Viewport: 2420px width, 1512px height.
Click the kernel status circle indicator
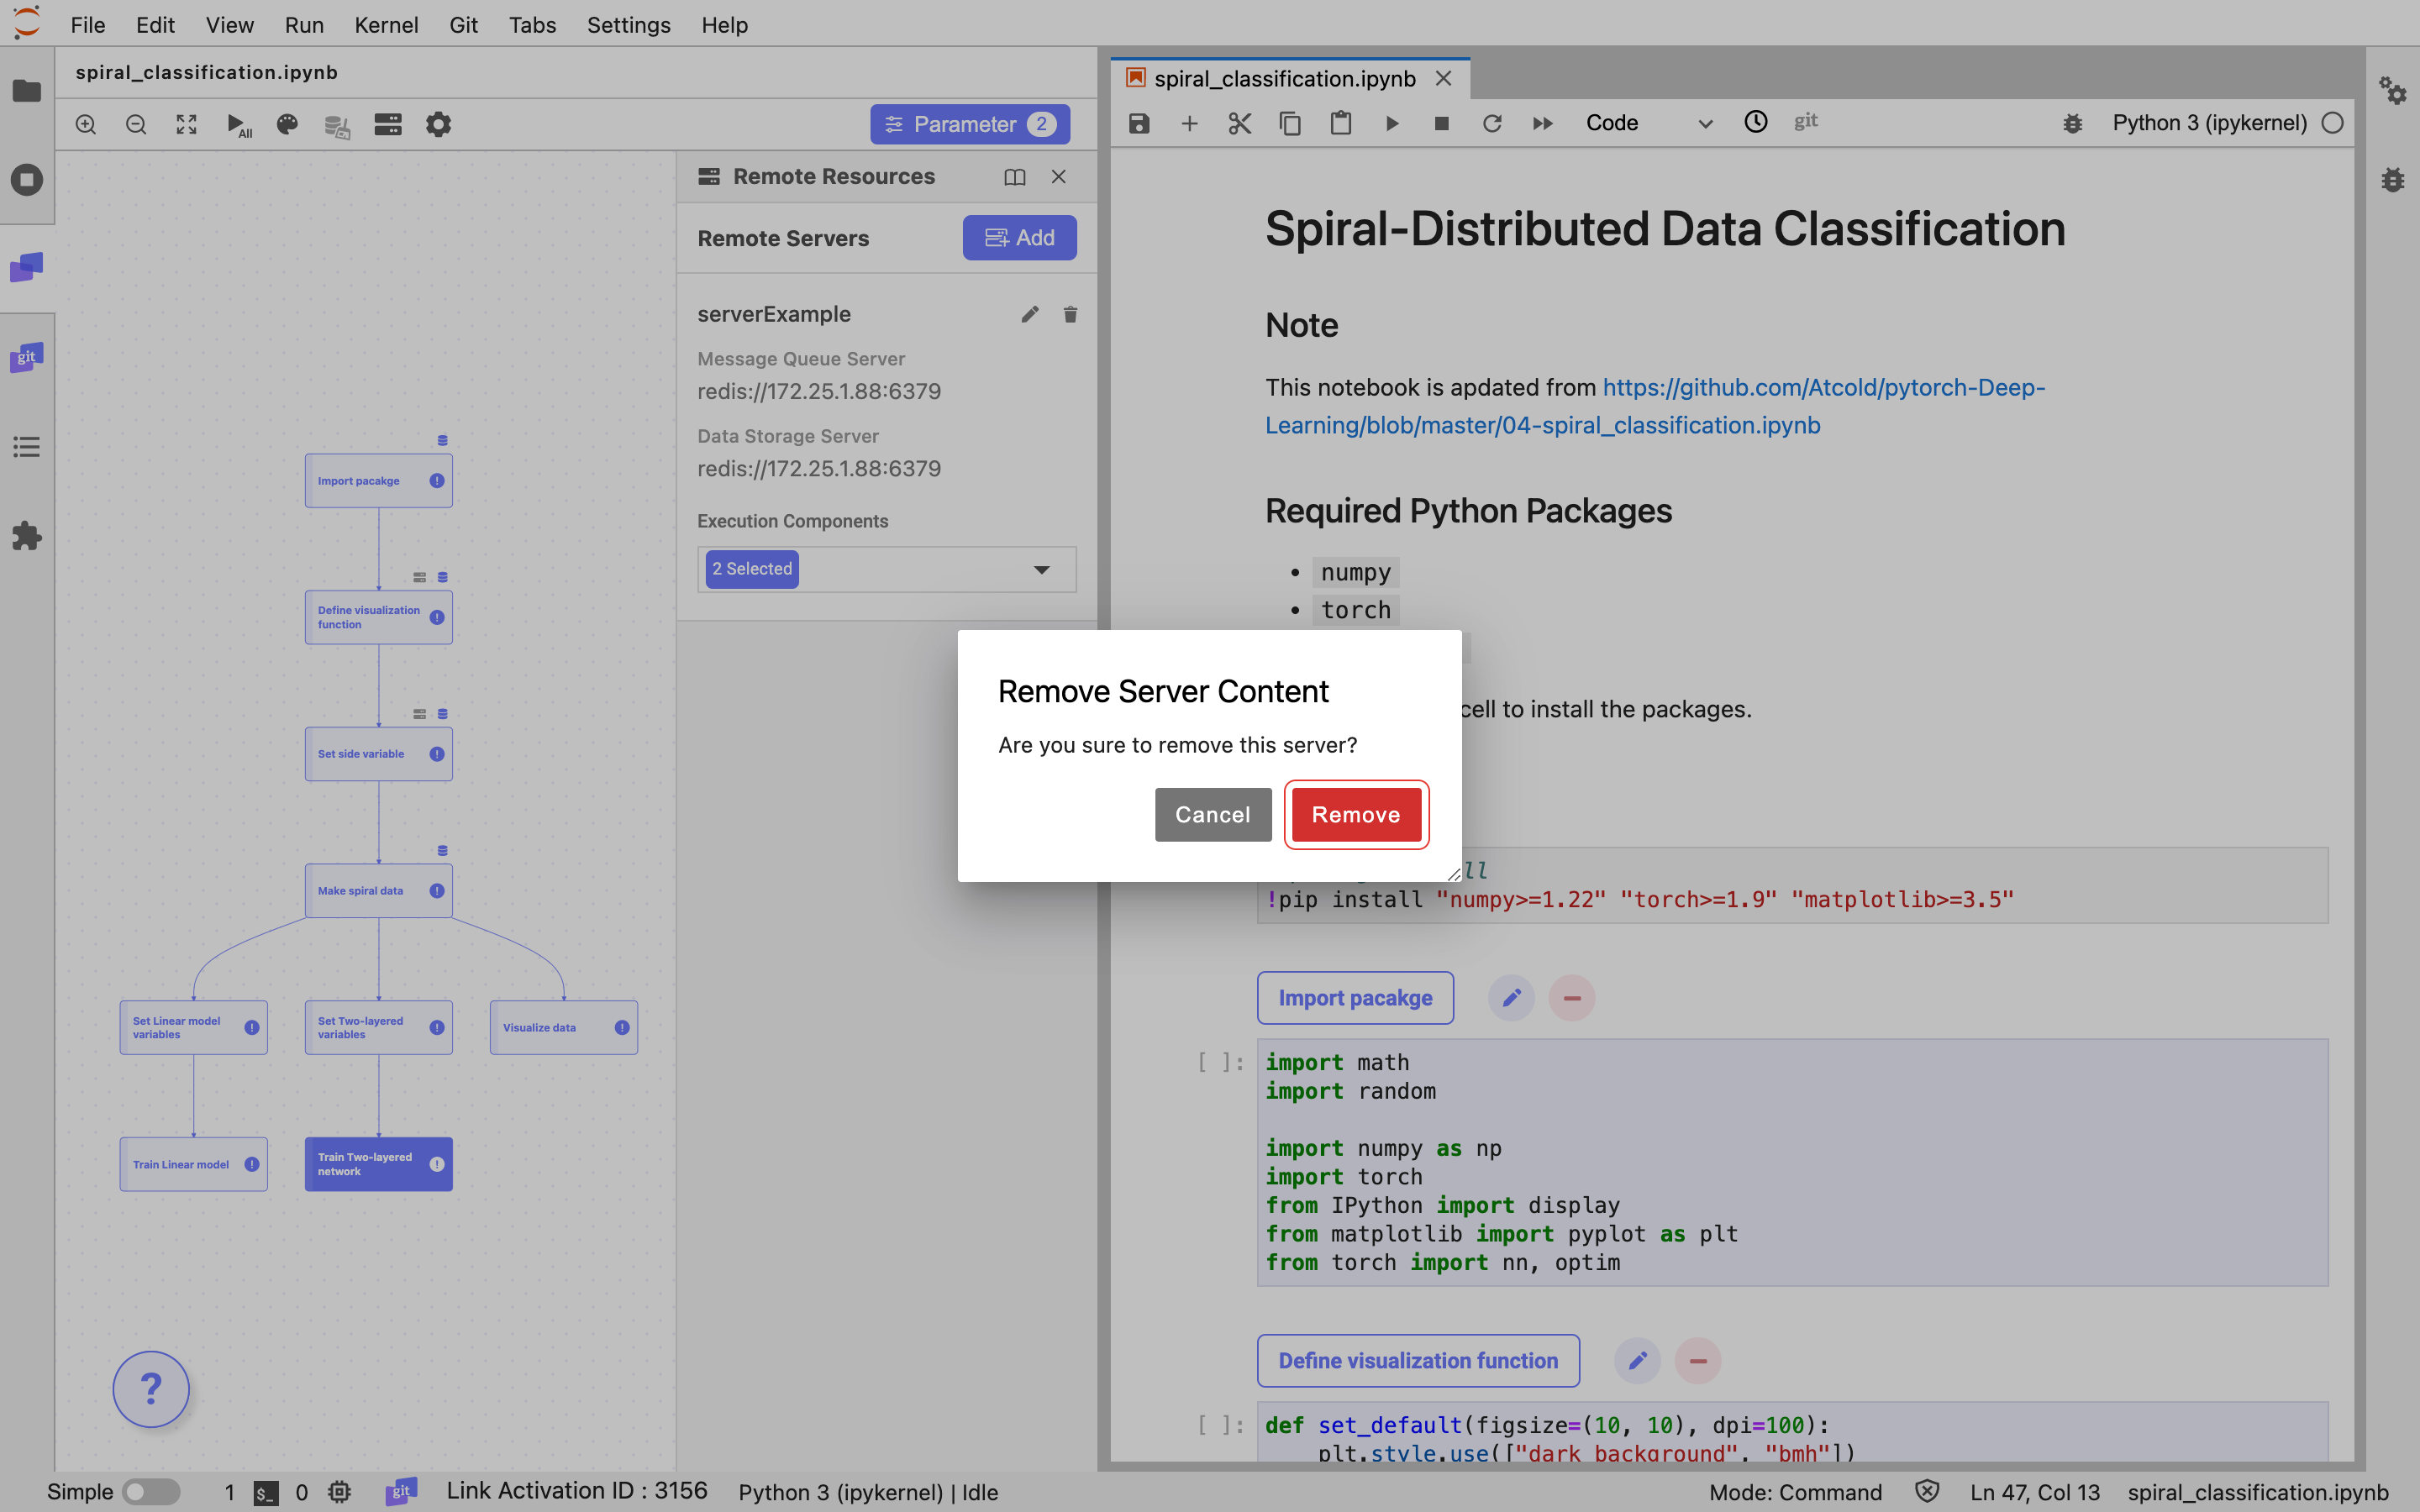(2332, 123)
